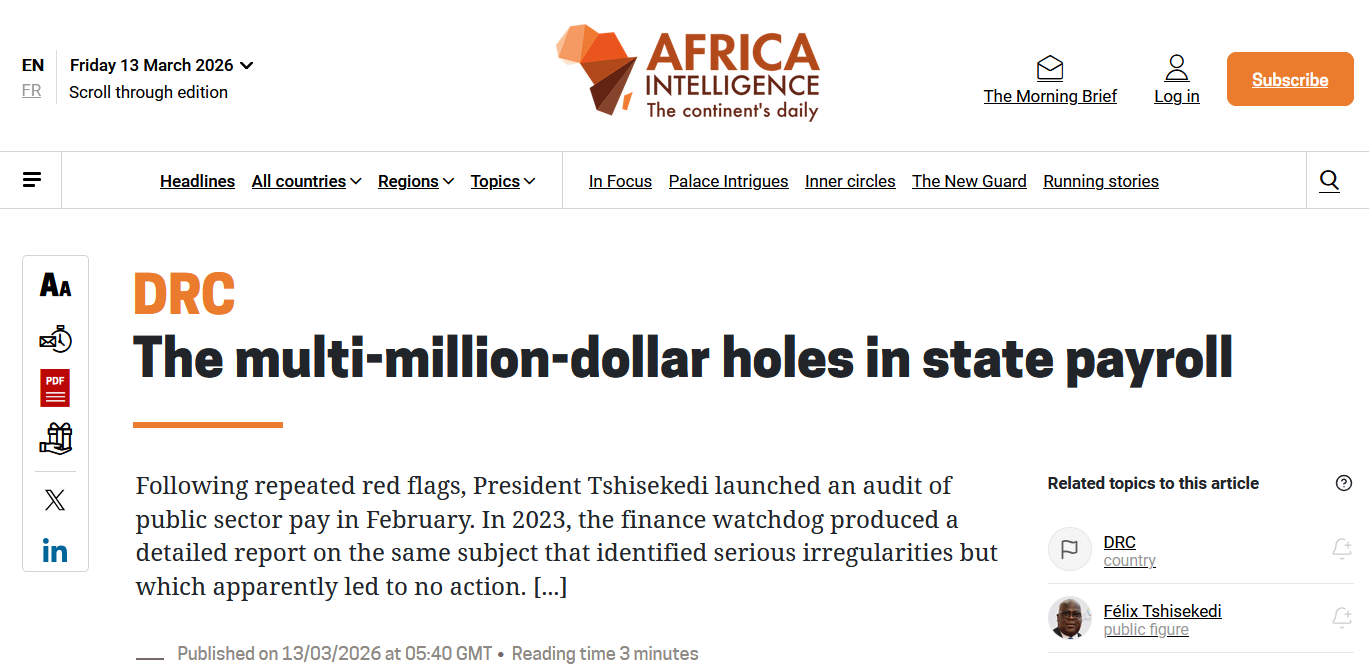This screenshot has width=1369, height=669.
Task: Click the Log in user icon
Action: pos(1177,69)
